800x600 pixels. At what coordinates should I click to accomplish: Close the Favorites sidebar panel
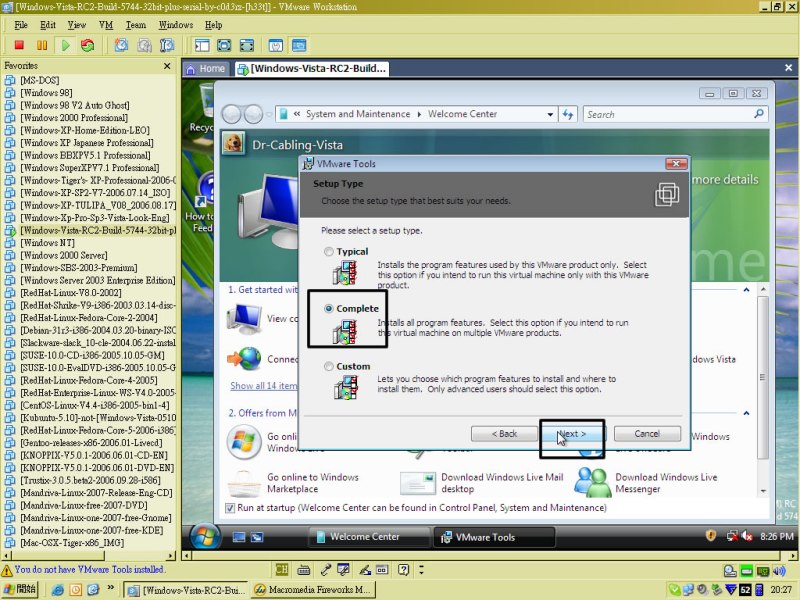click(167, 66)
